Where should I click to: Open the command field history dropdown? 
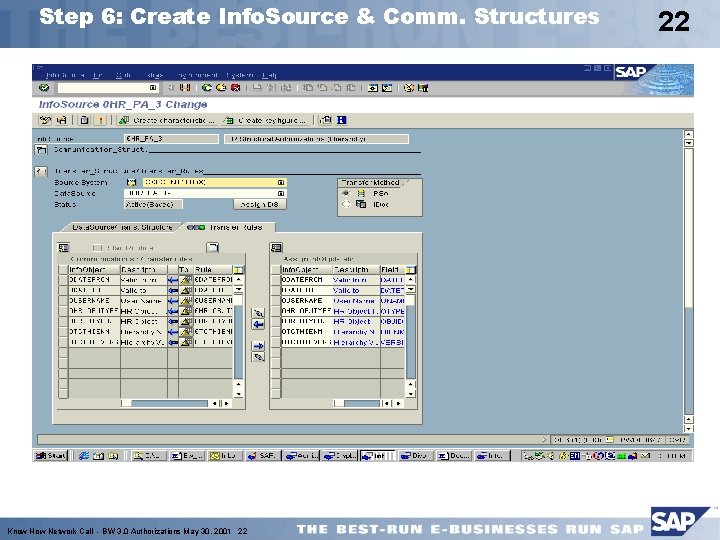coord(153,87)
